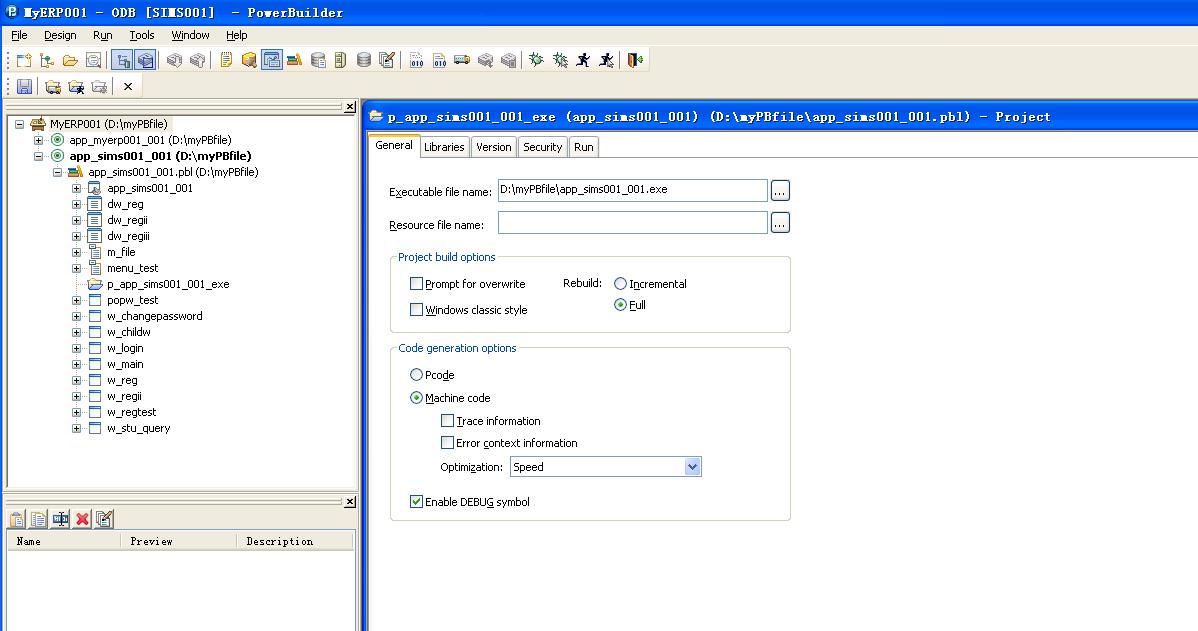
Task: Click the Full Build workspace icon
Action: tap(439, 60)
